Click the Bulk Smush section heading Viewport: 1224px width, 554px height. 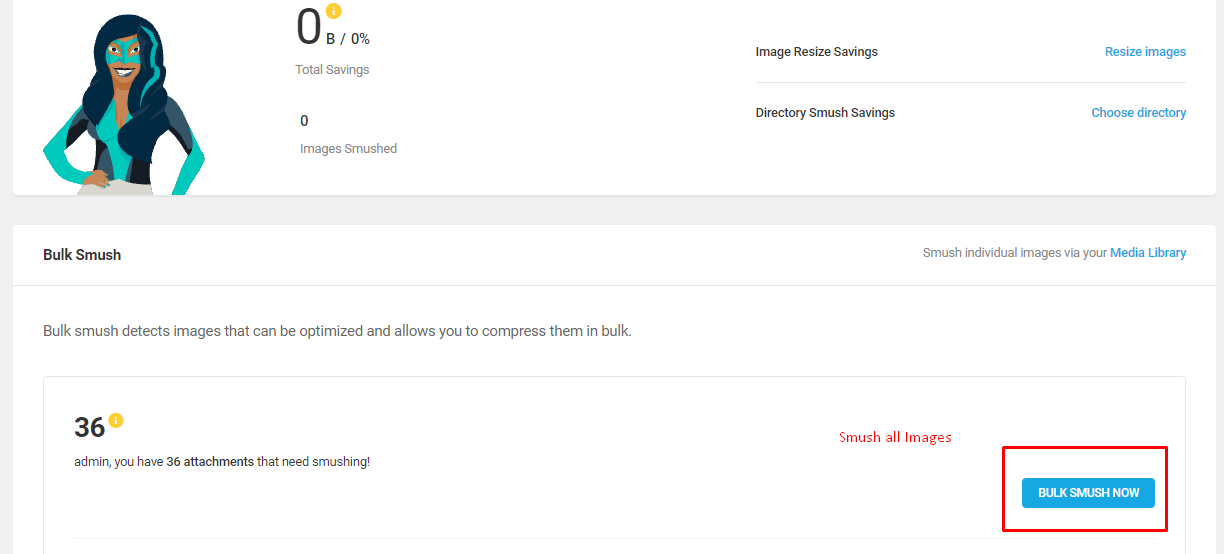point(82,255)
